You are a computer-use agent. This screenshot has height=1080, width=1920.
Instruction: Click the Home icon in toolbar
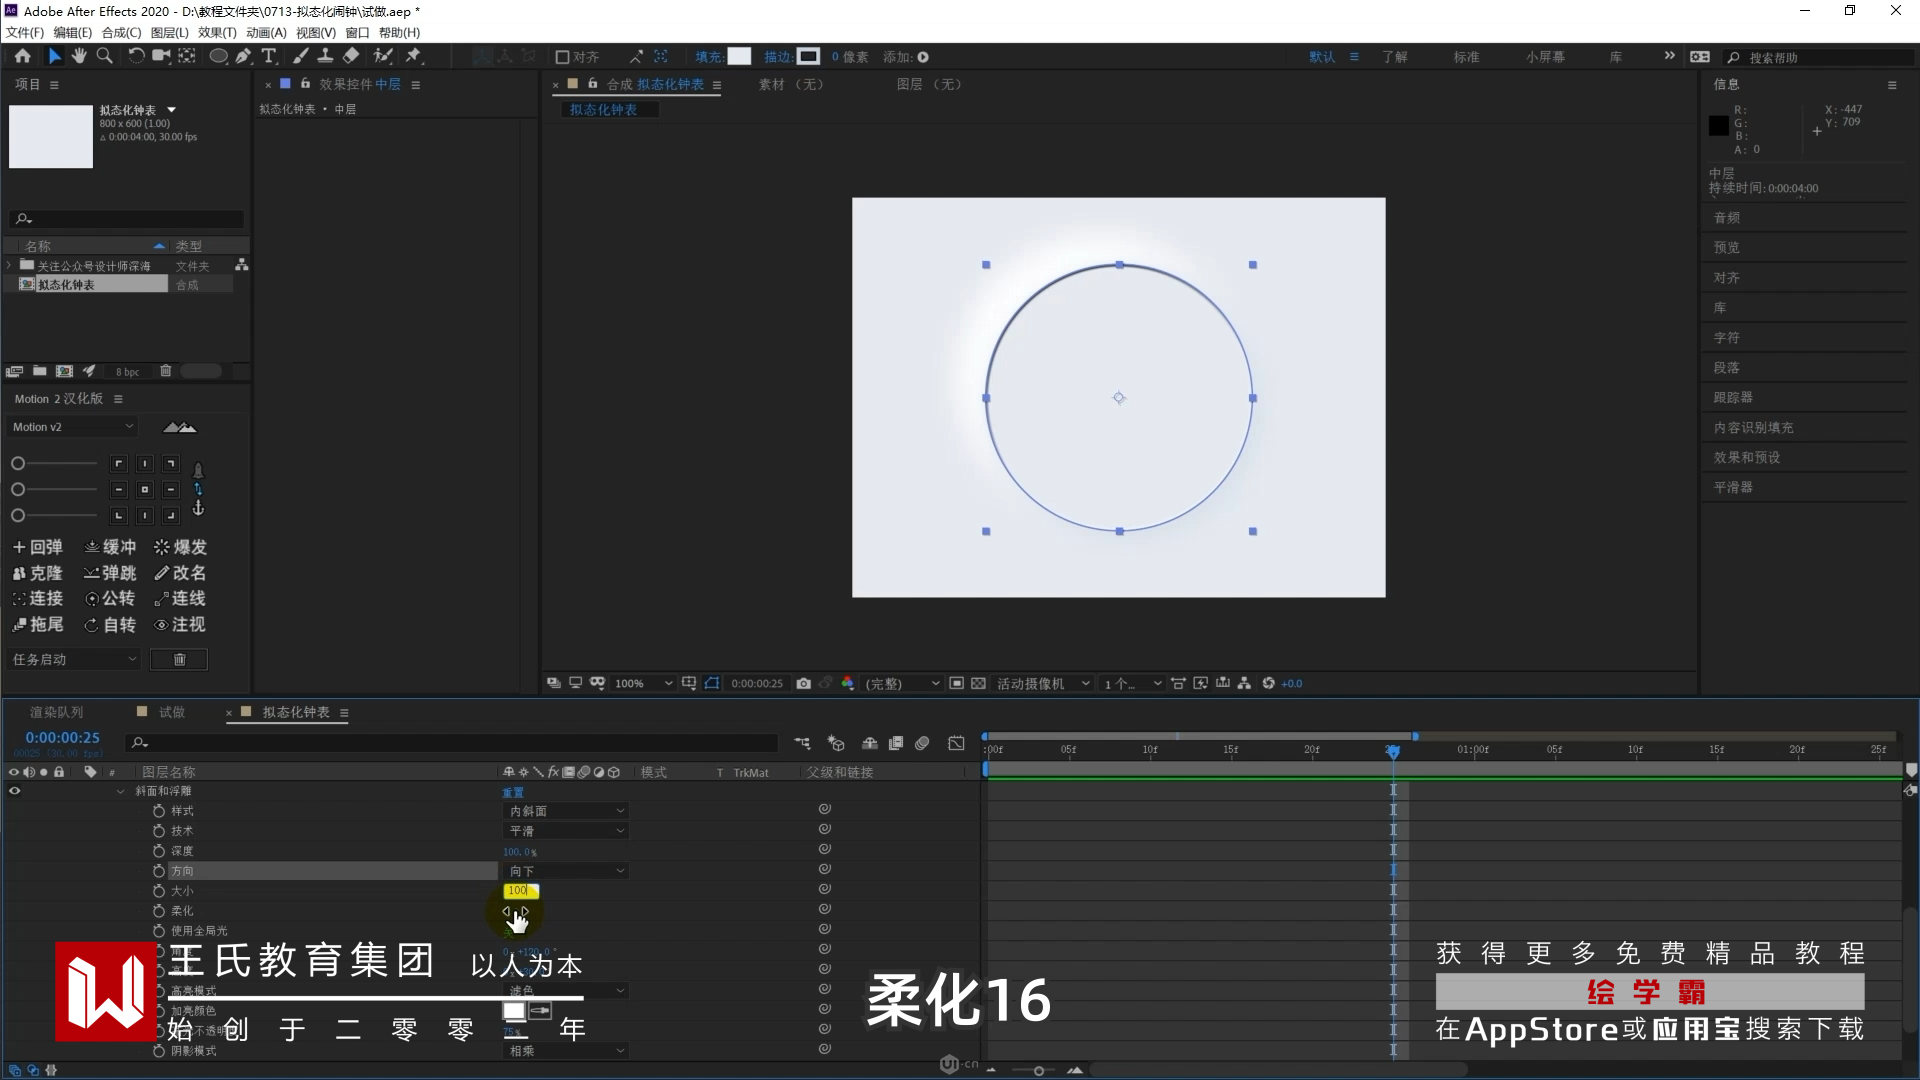click(22, 56)
